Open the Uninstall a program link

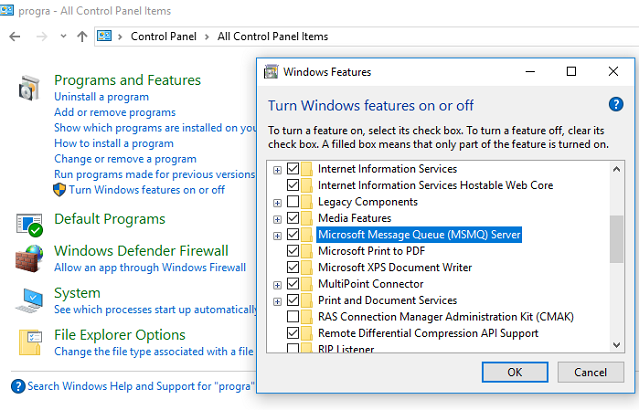[101, 97]
